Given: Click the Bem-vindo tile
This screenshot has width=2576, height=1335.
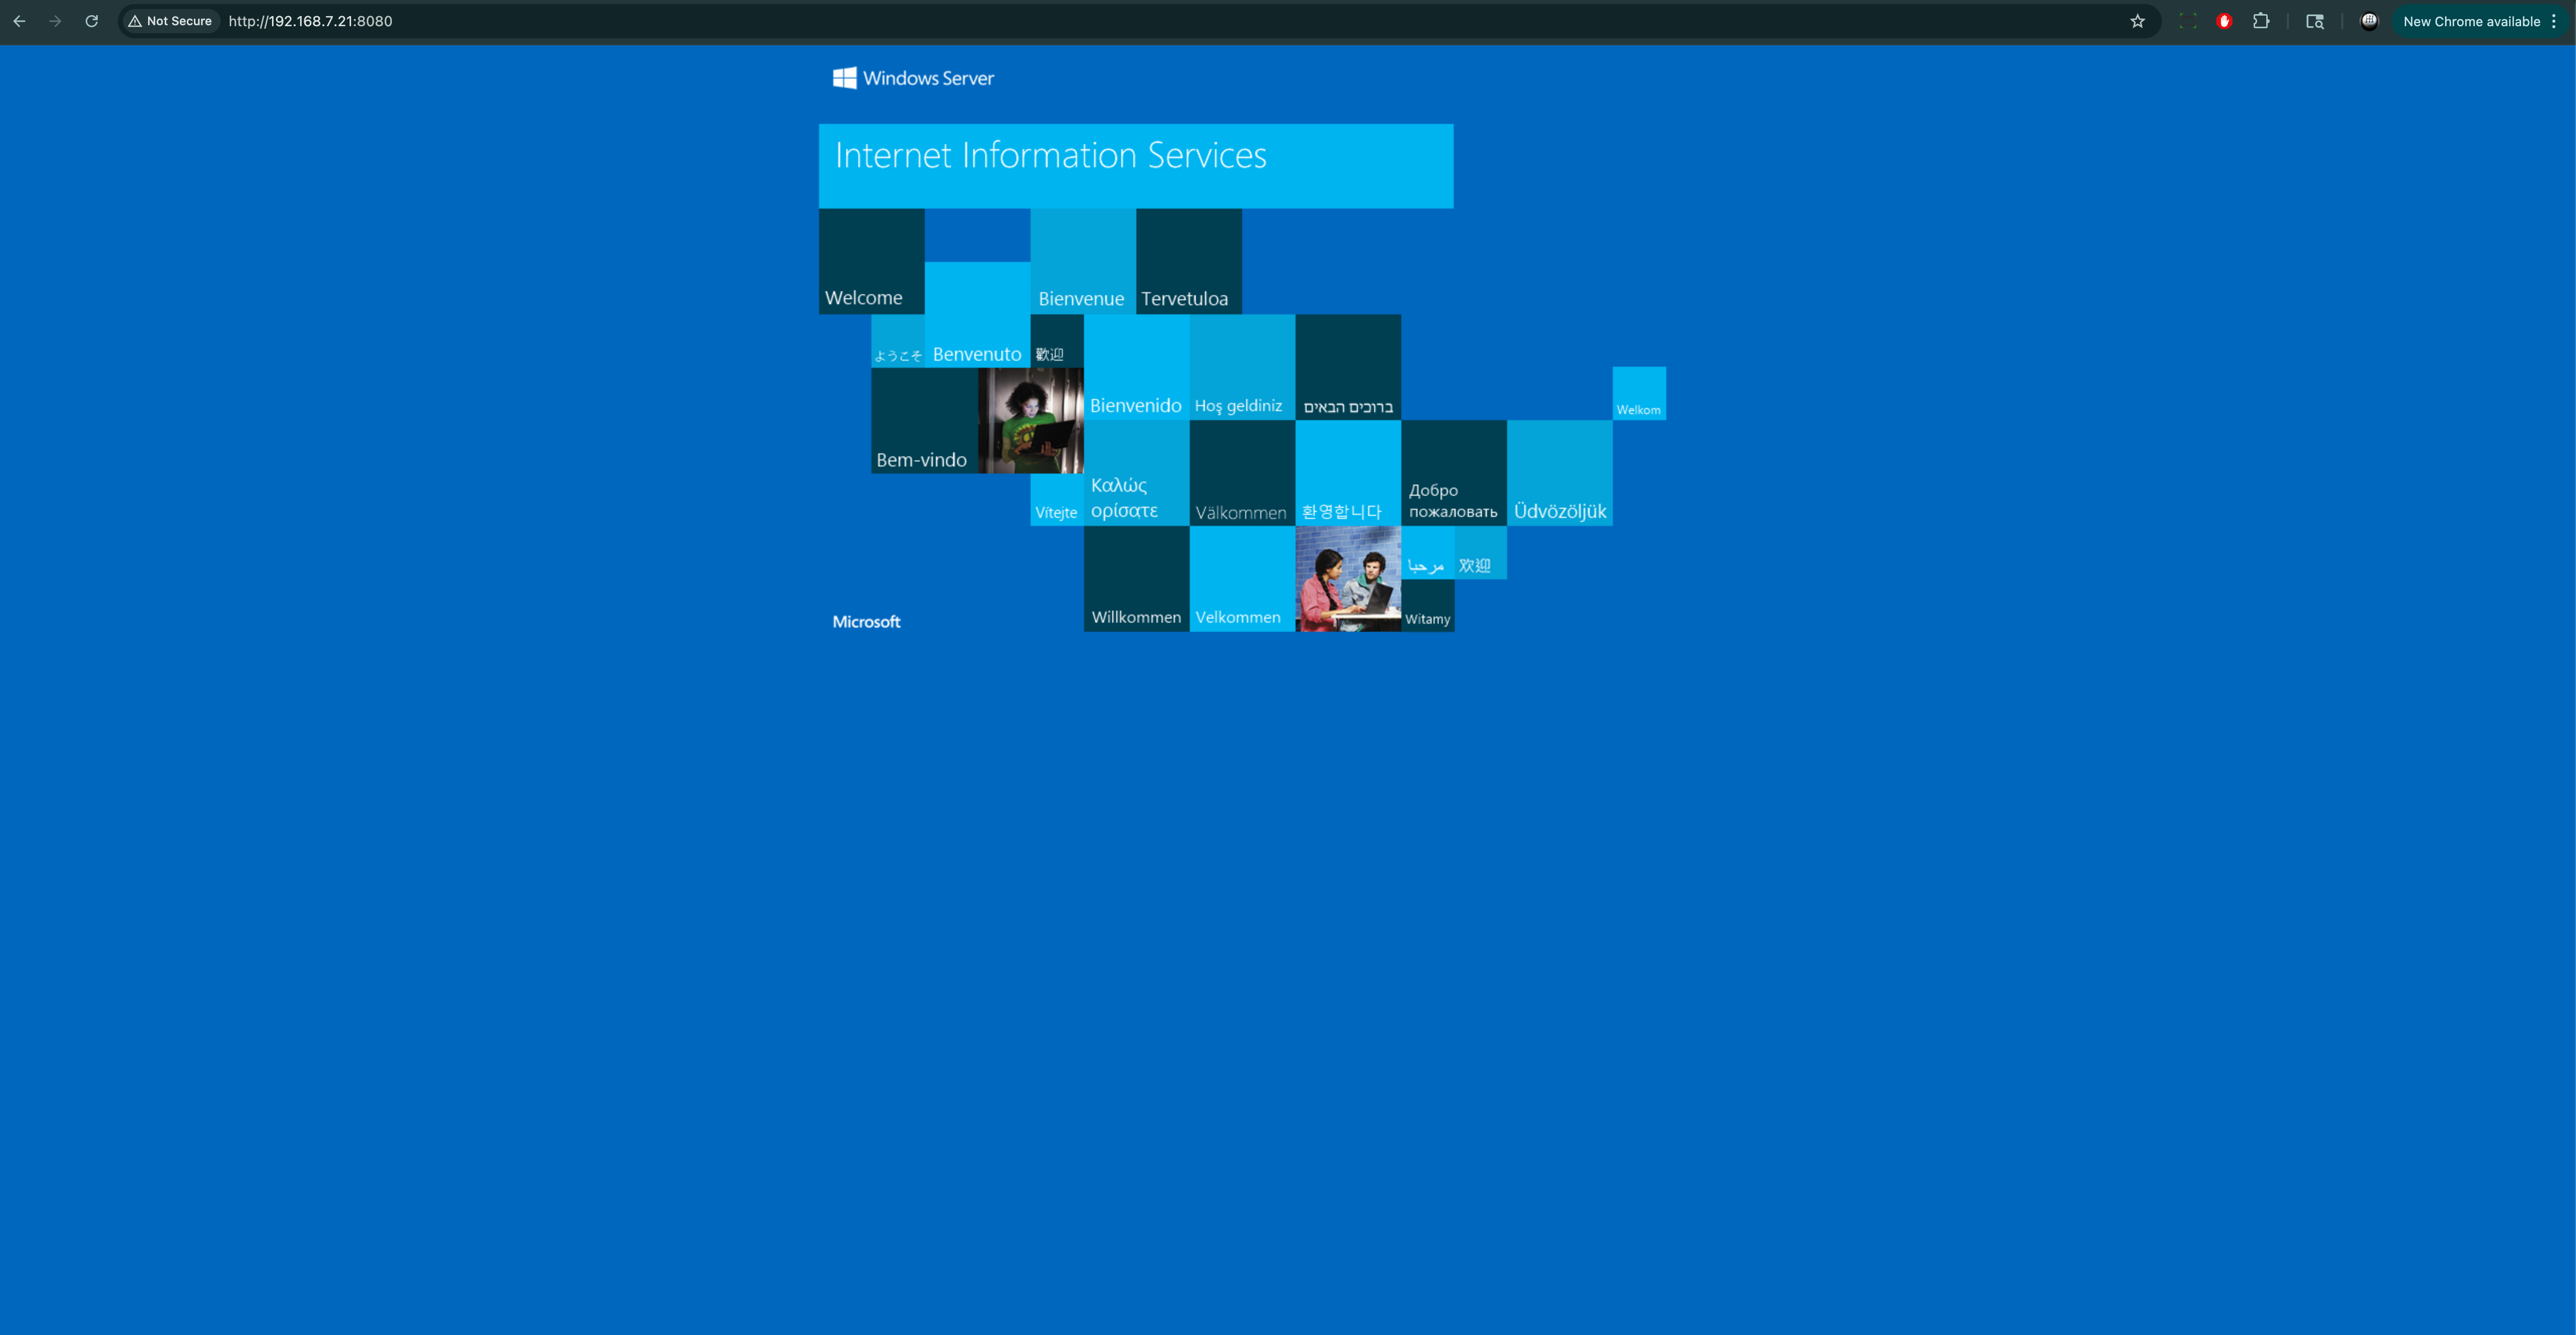Looking at the screenshot, I should (x=924, y=420).
